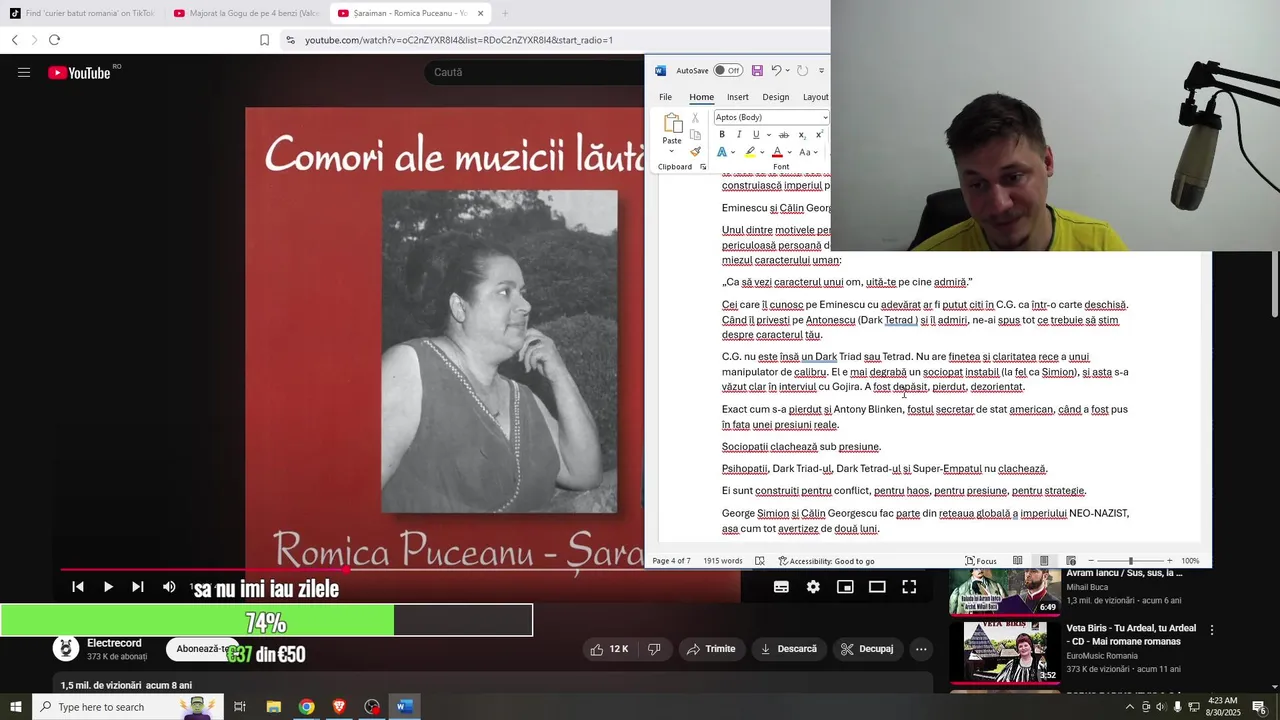Skip to previous video
Viewport: 1280px width, 720px height.
(x=78, y=587)
